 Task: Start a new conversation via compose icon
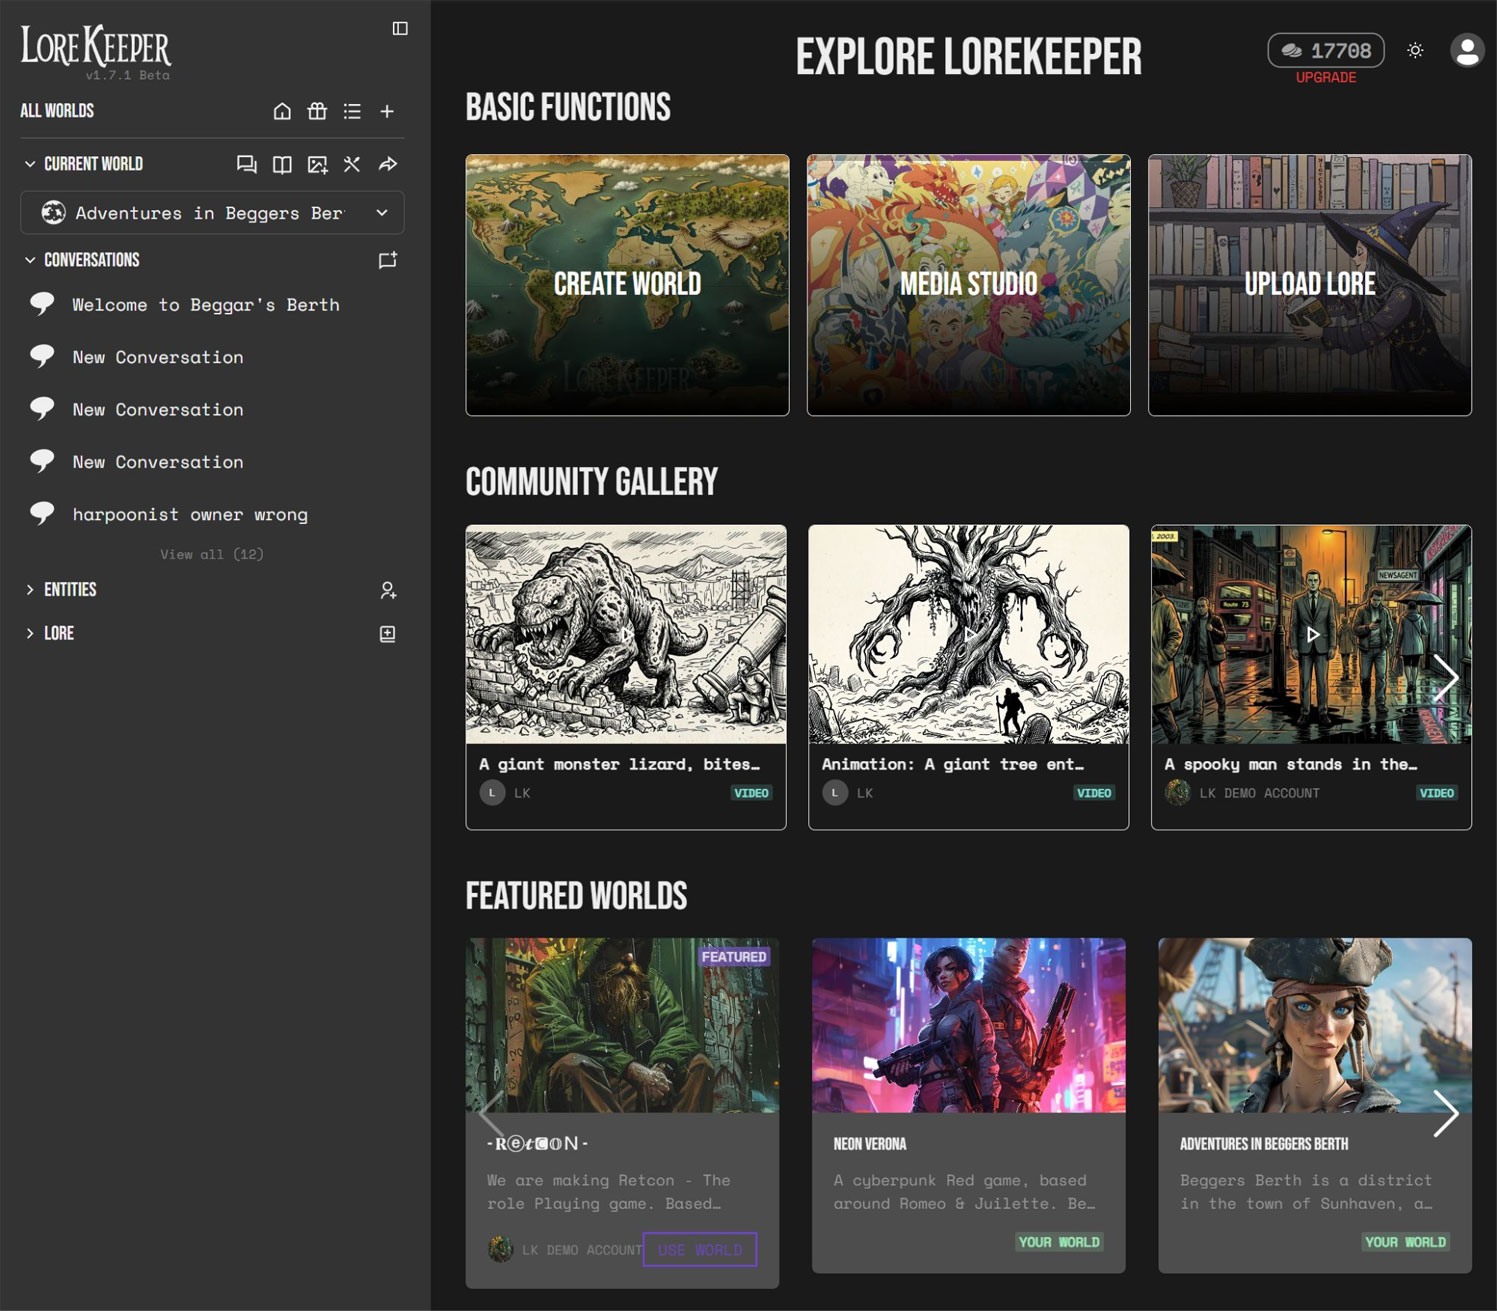388,260
